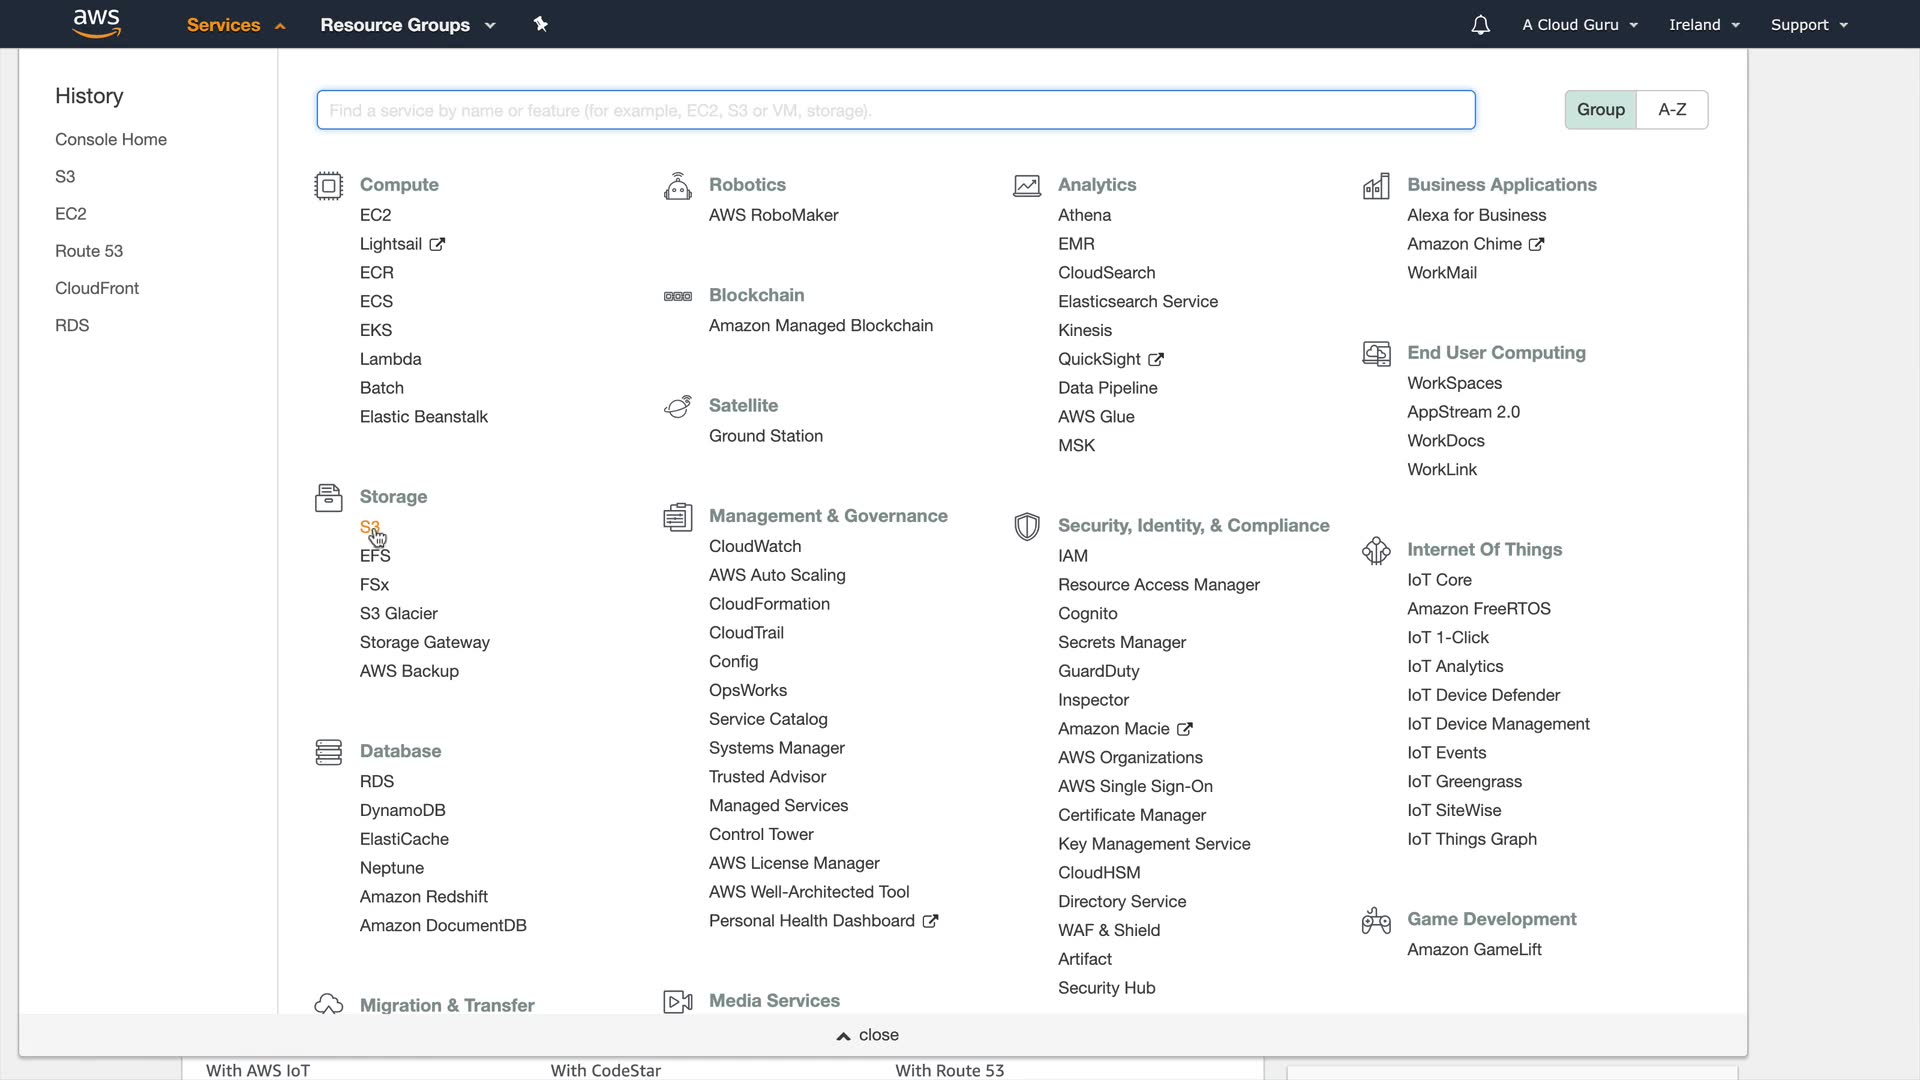Expand the Resource Groups dropdown
Screen dimensions: 1920x1080
(x=407, y=25)
